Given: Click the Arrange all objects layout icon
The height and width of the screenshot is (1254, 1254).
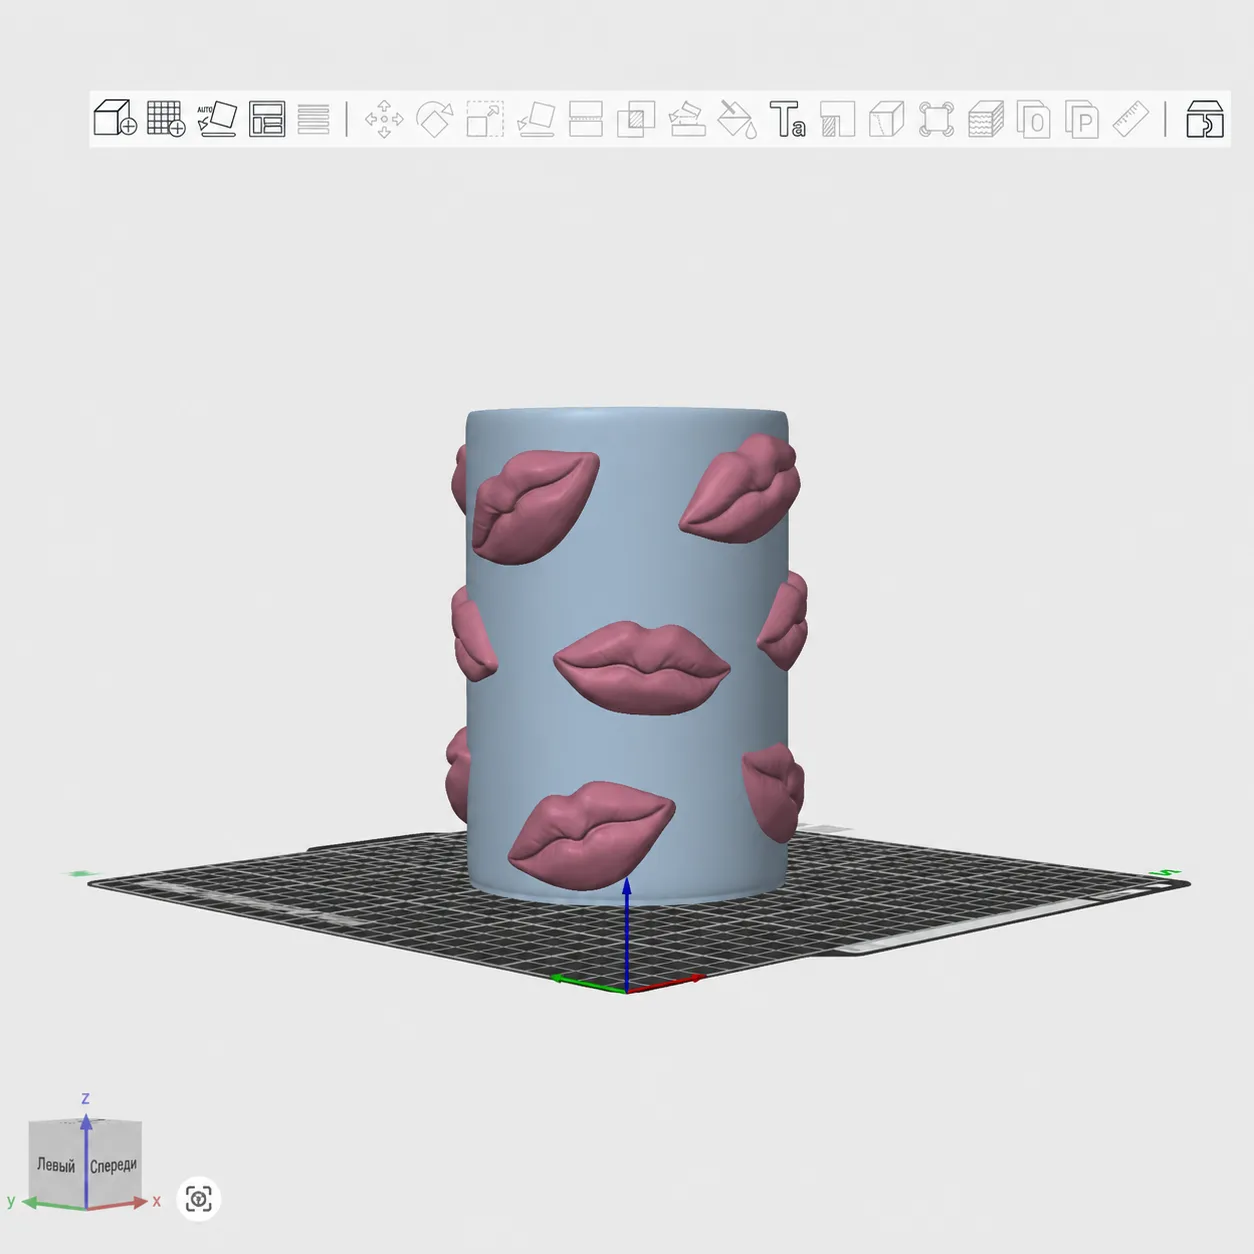Looking at the screenshot, I should point(267,119).
